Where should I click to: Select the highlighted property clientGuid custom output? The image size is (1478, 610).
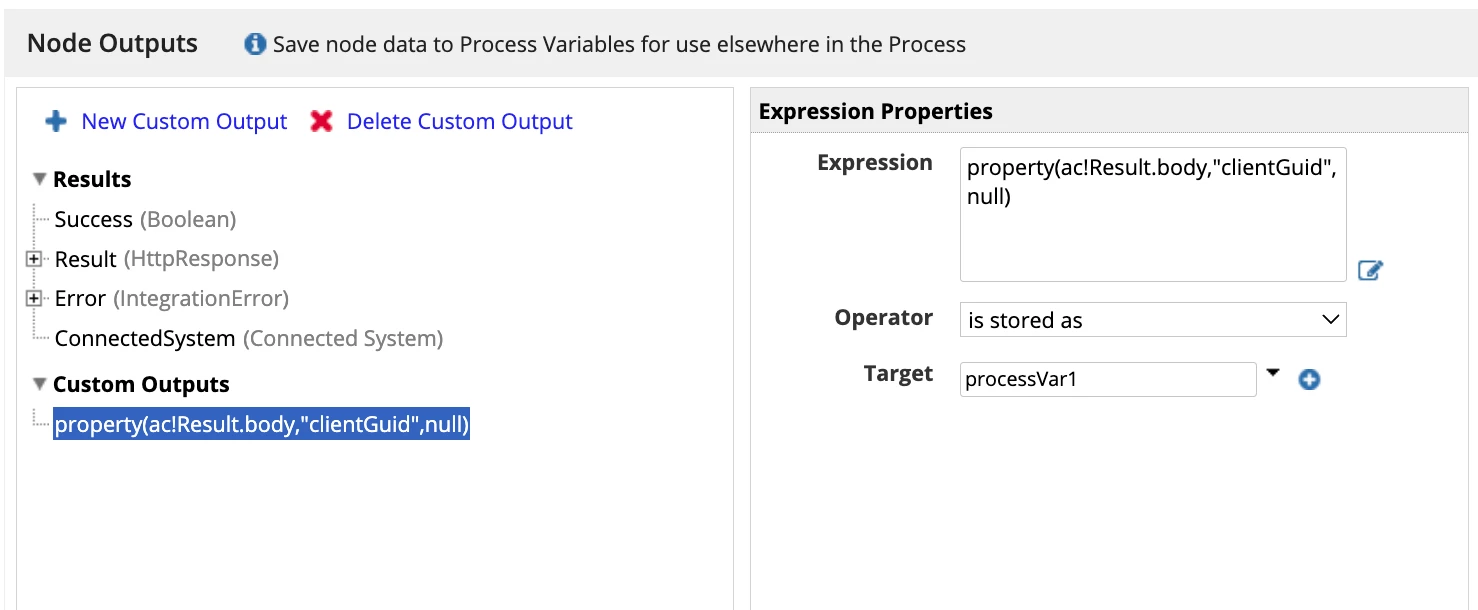(x=262, y=425)
